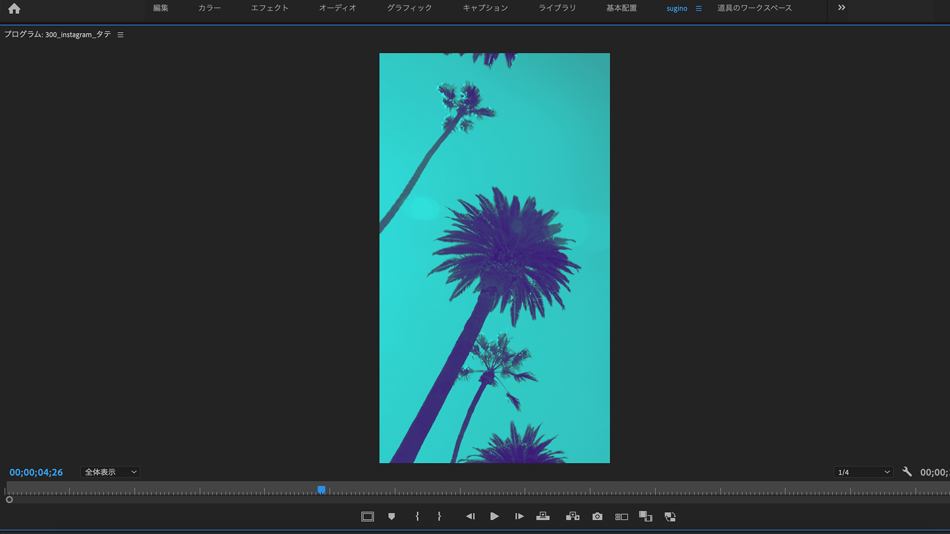Click the Mark Out bracket icon

(439, 517)
